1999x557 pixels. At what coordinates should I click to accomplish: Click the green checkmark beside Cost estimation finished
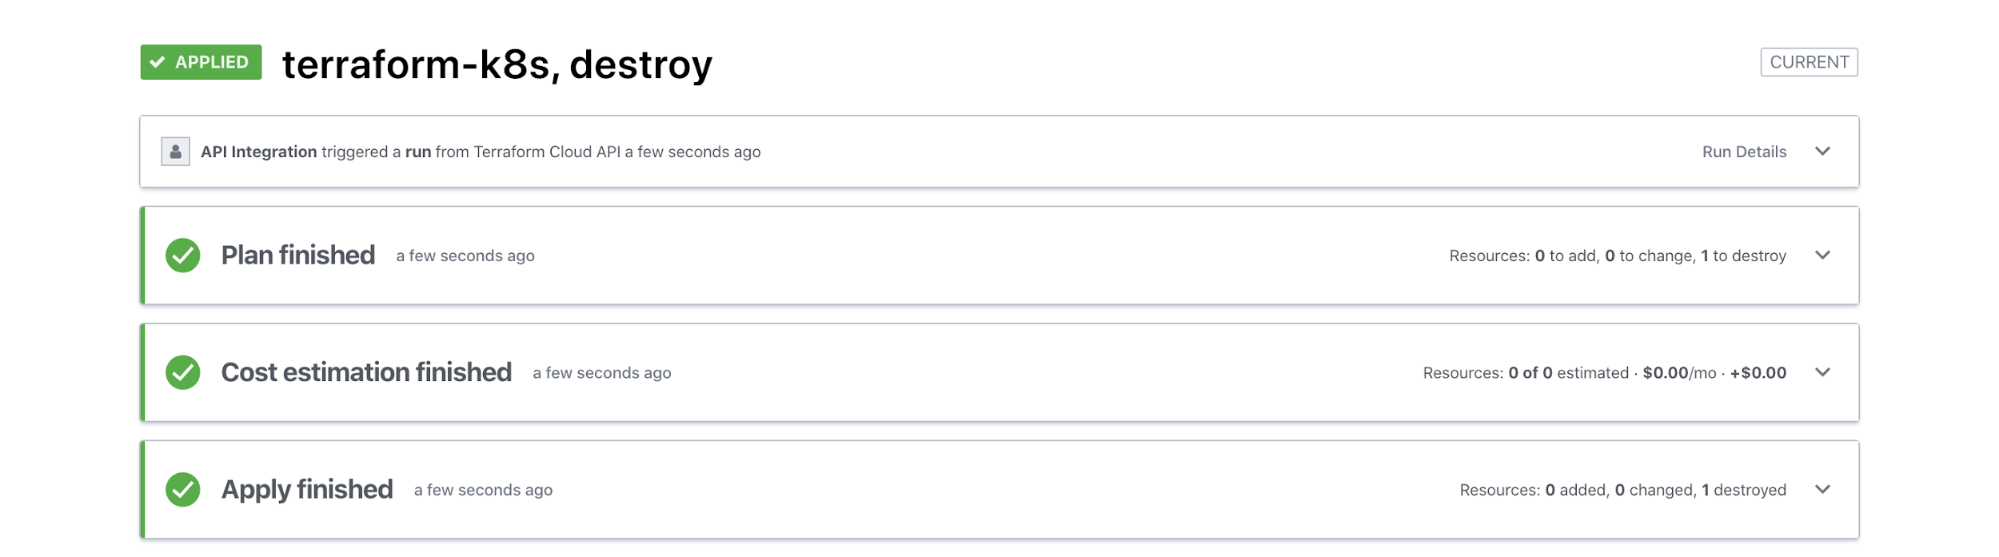pyautogui.click(x=183, y=373)
